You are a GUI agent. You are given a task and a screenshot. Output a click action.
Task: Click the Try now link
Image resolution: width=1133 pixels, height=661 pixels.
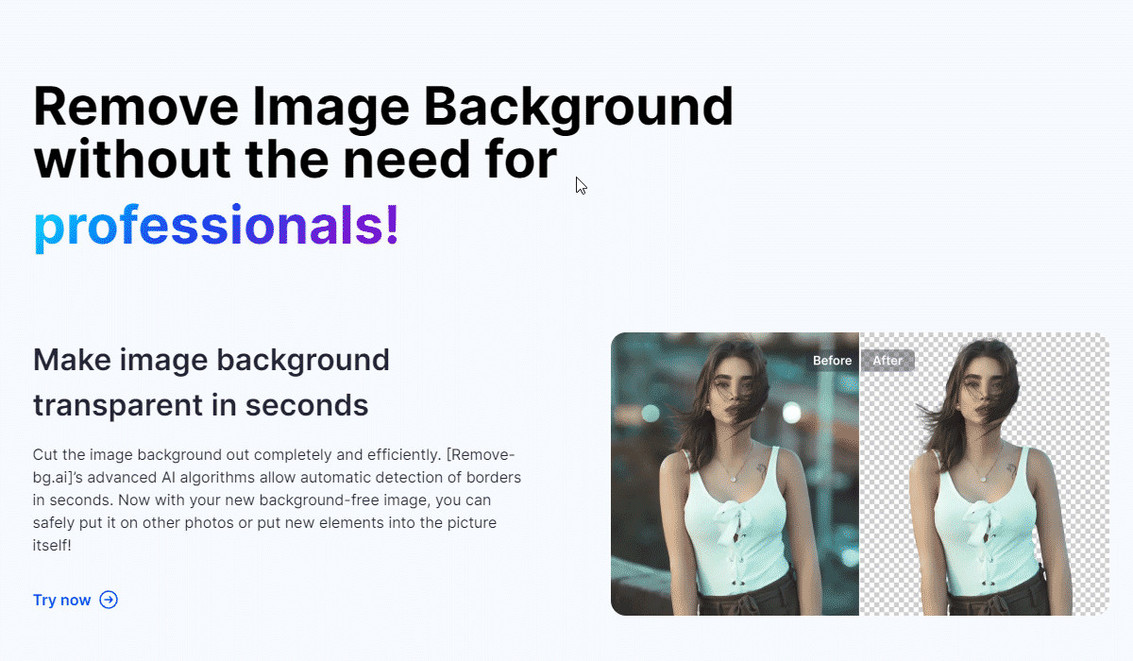click(62, 600)
